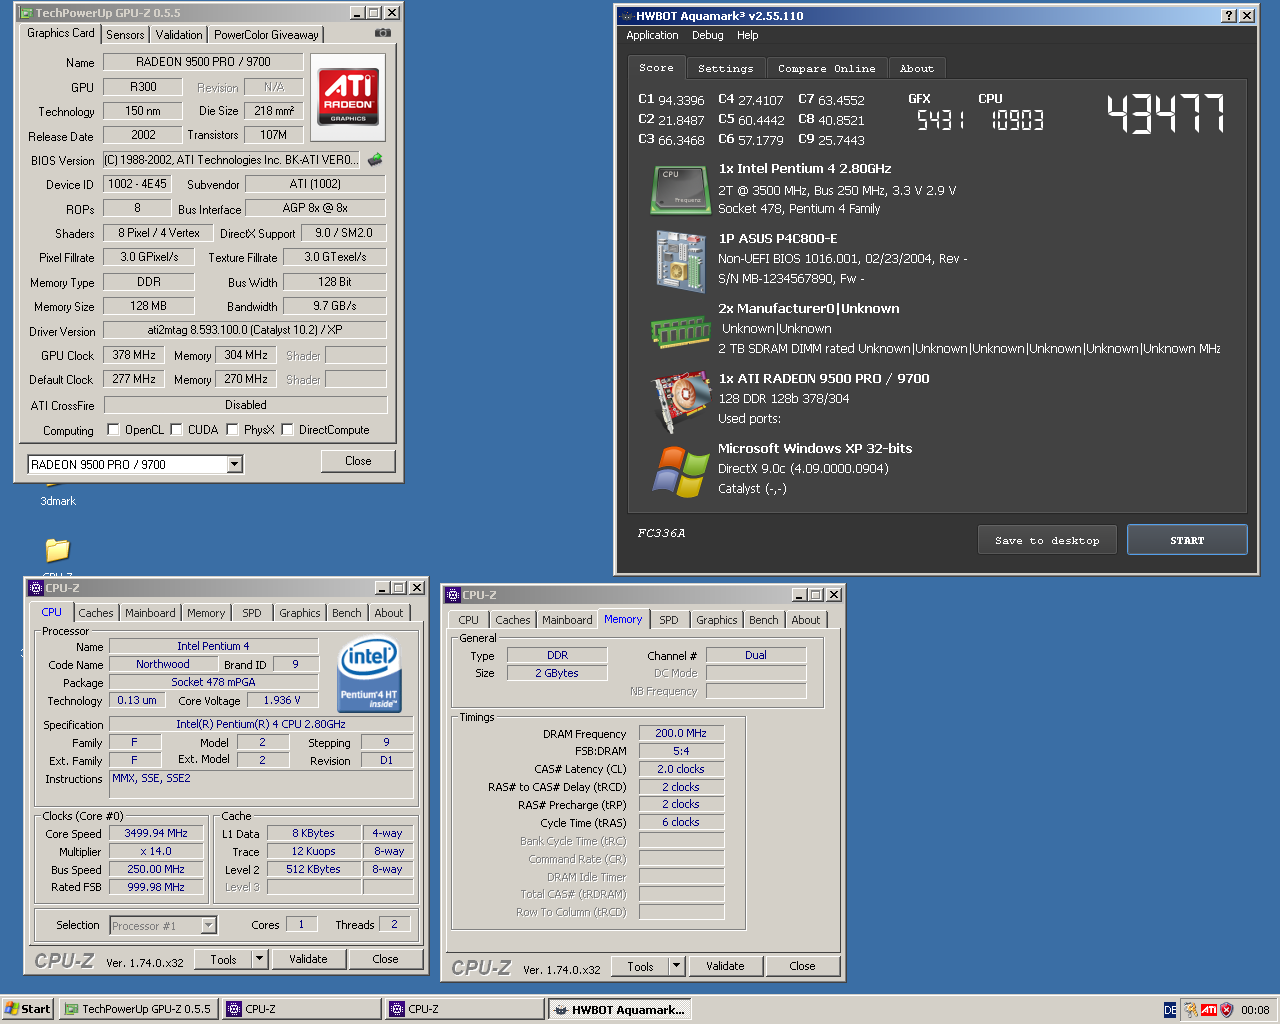The width and height of the screenshot is (1280, 1024).
Task: Select HWBOT Aquamark taskbar button
Action: [620, 1009]
